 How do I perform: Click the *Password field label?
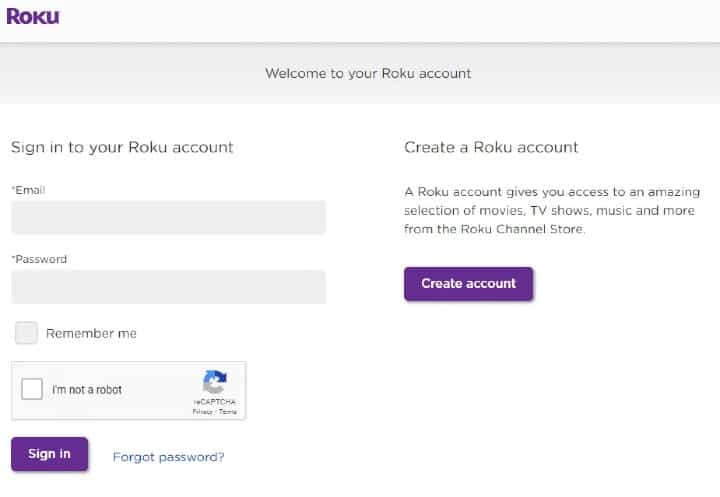point(39,259)
